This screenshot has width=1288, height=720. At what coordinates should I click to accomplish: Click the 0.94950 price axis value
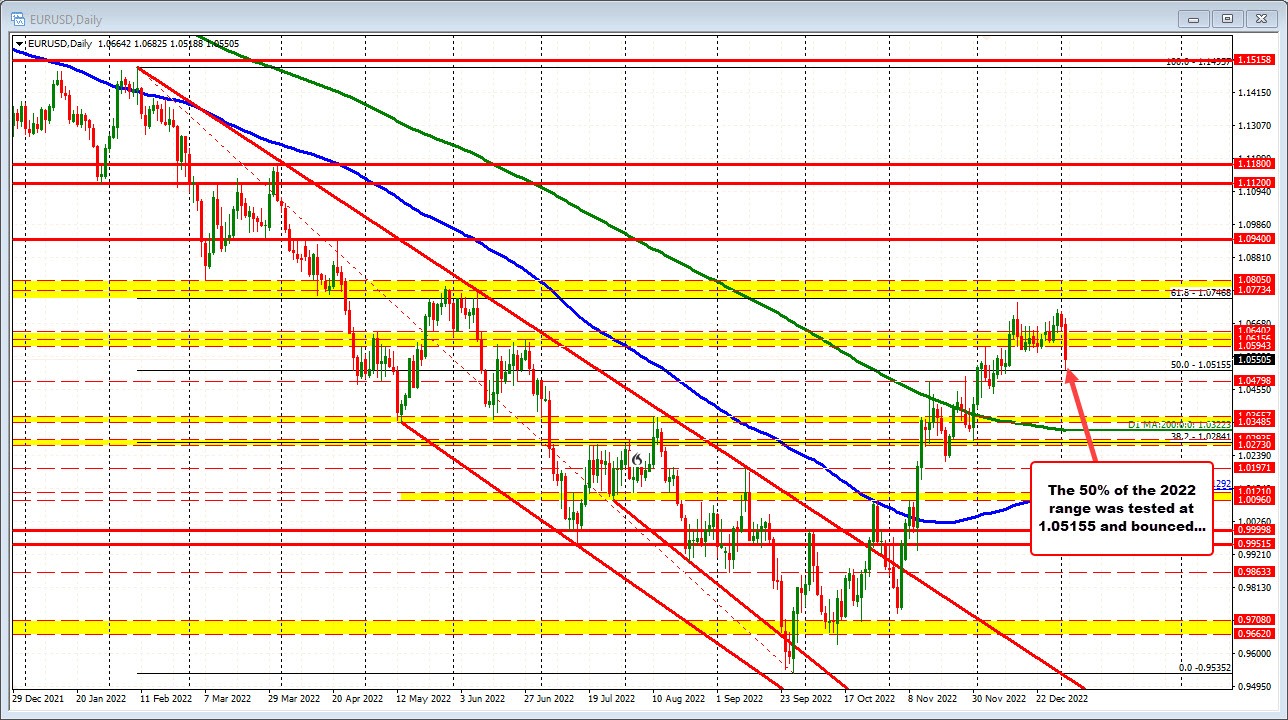tap(1253, 687)
